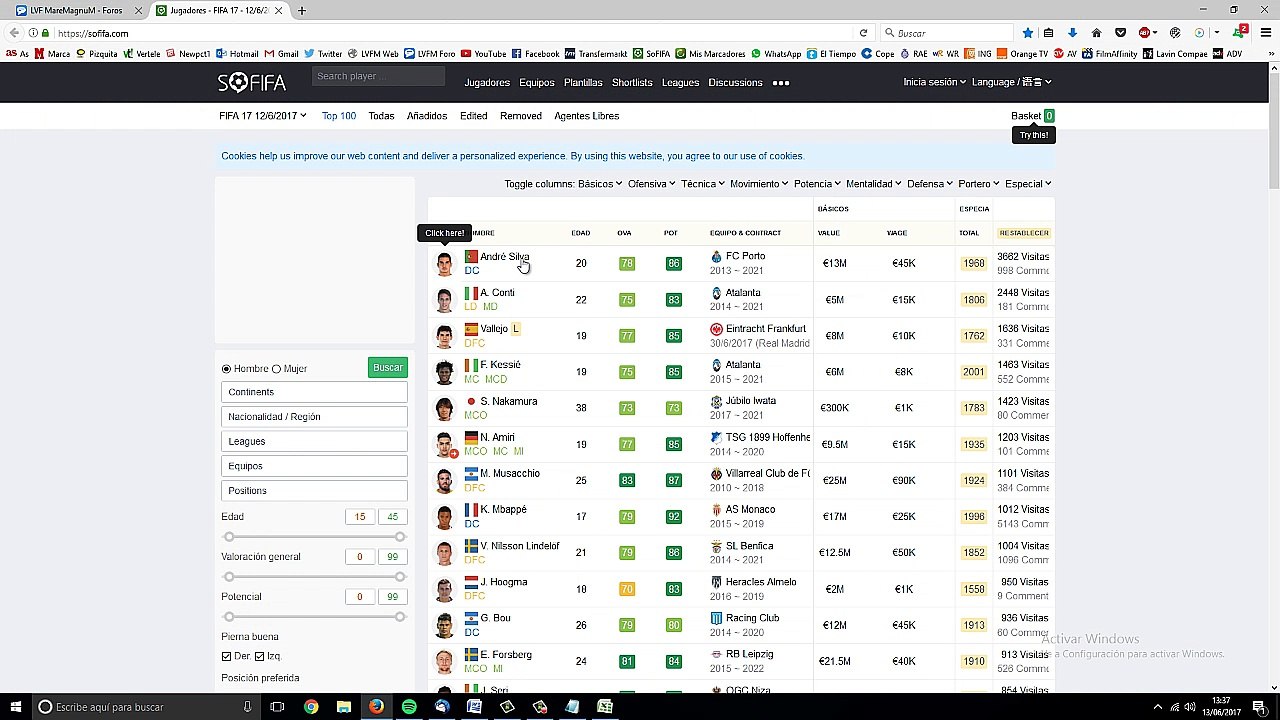Open Plantillas menu

click(583, 83)
